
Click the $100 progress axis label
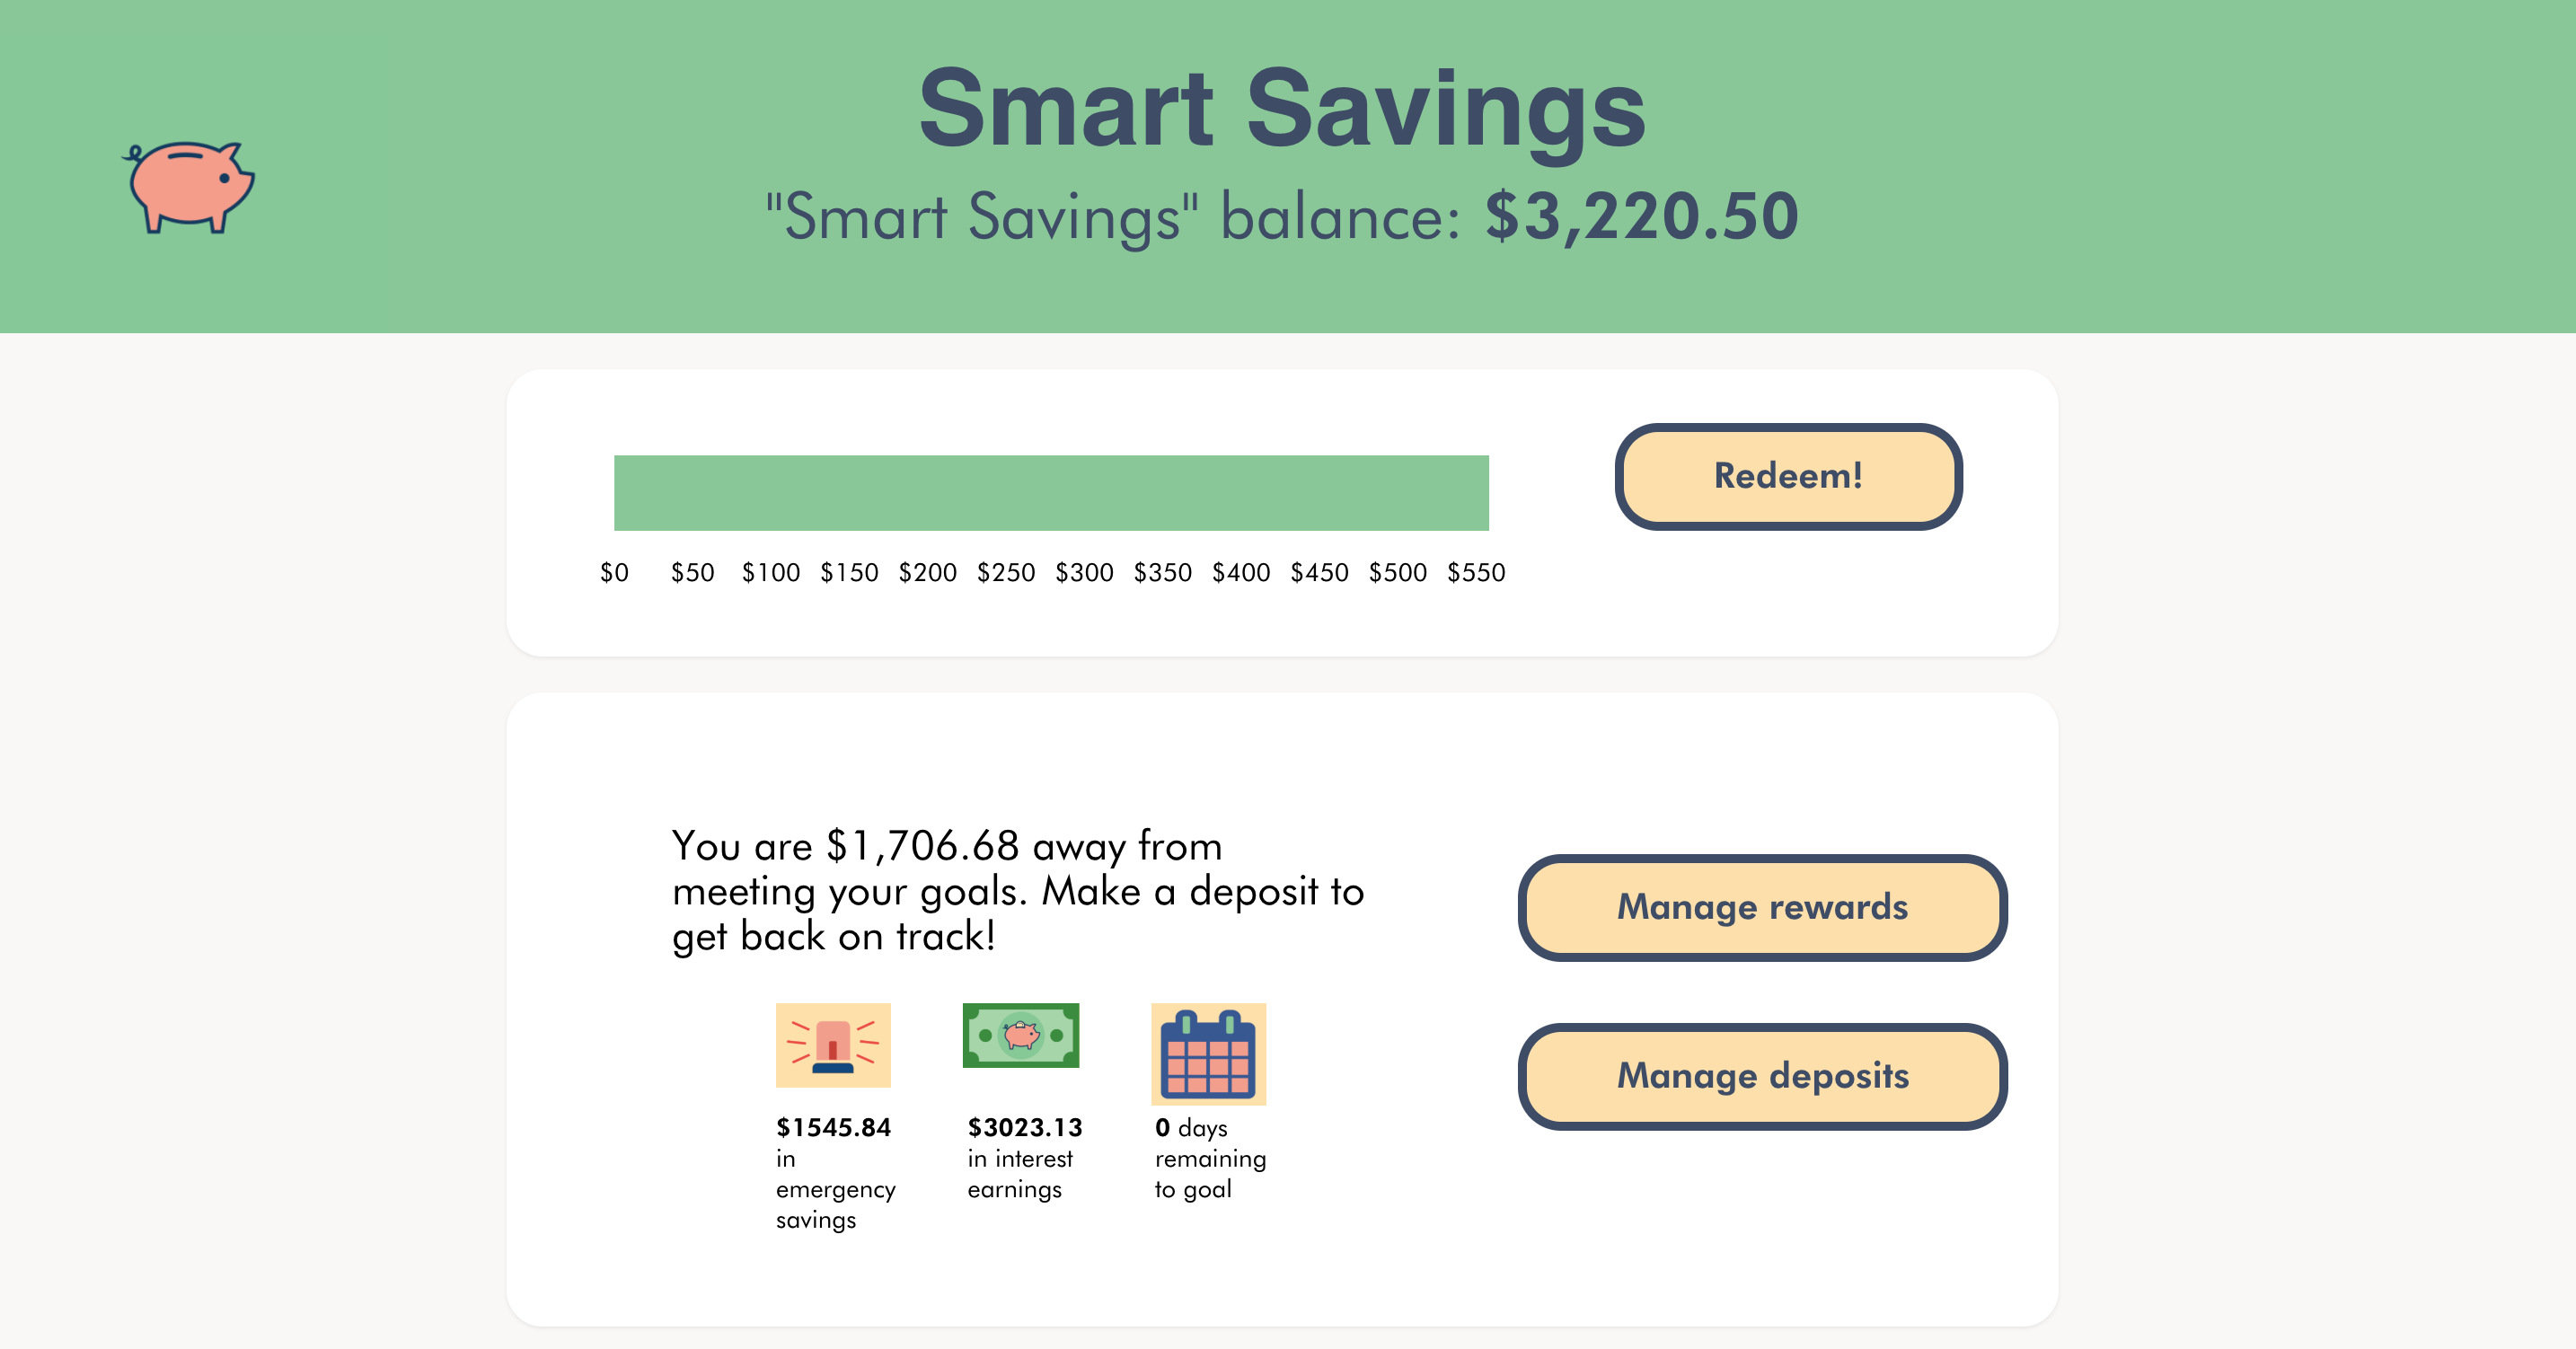click(x=771, y=572)
